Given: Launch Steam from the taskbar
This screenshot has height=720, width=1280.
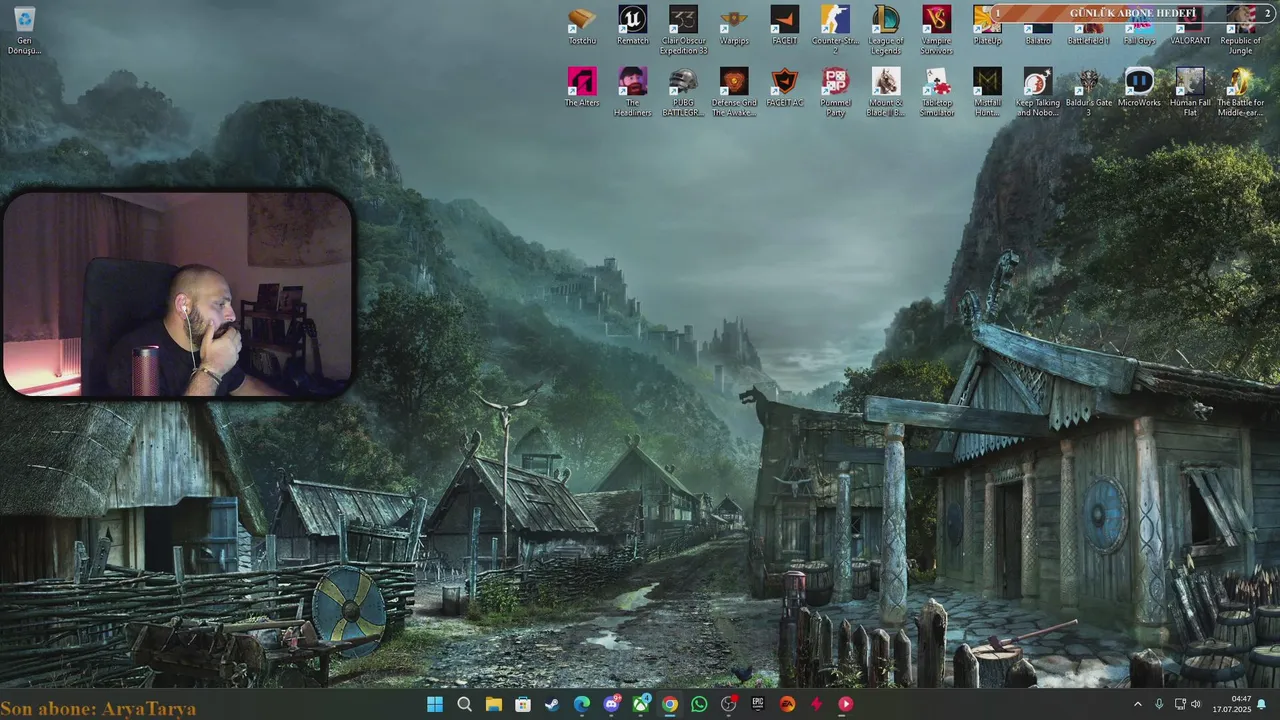Looking at the screenshot, I should [552, 704].
